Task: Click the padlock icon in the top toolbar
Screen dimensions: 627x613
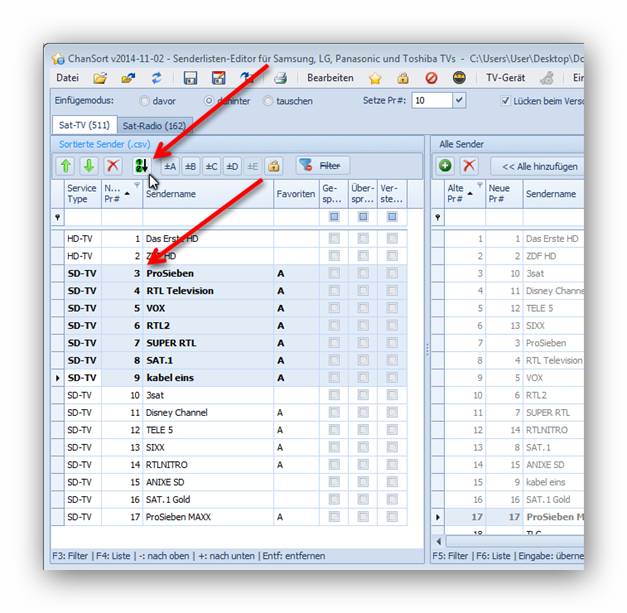Action: pos(403,78)
